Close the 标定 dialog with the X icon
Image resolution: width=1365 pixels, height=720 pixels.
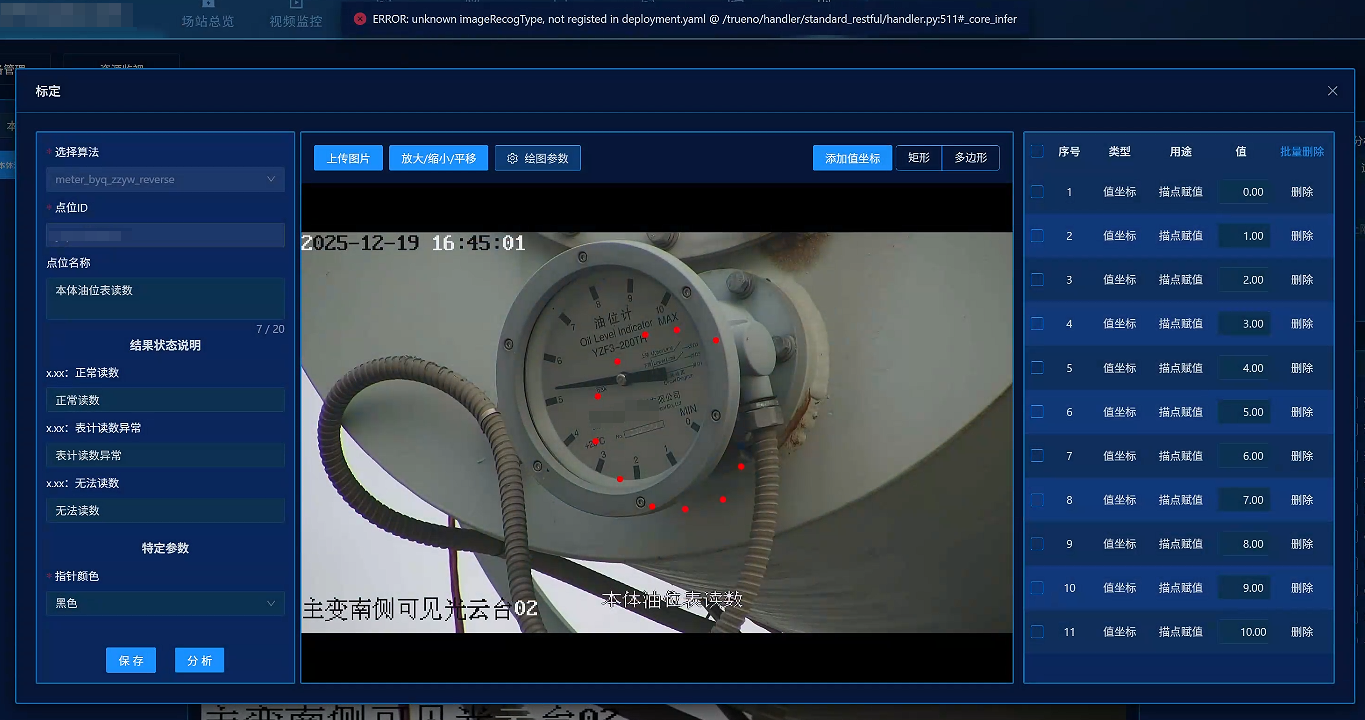[x=1332, y=91]
